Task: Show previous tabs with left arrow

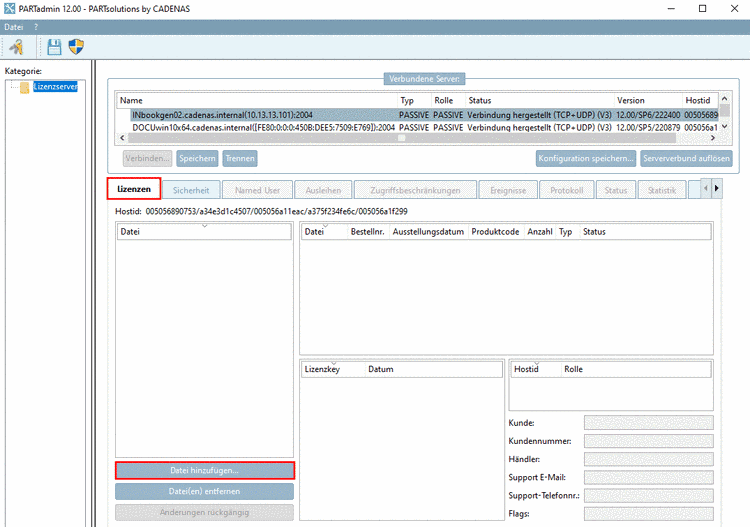Action: 706,188
